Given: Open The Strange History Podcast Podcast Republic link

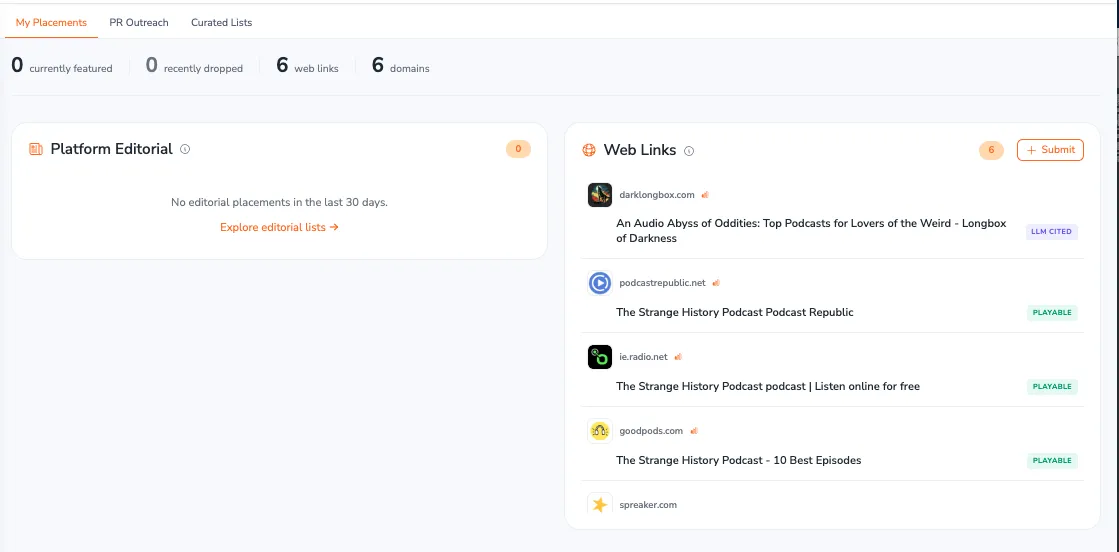Looking at the screenshot, I should [734, 312].
